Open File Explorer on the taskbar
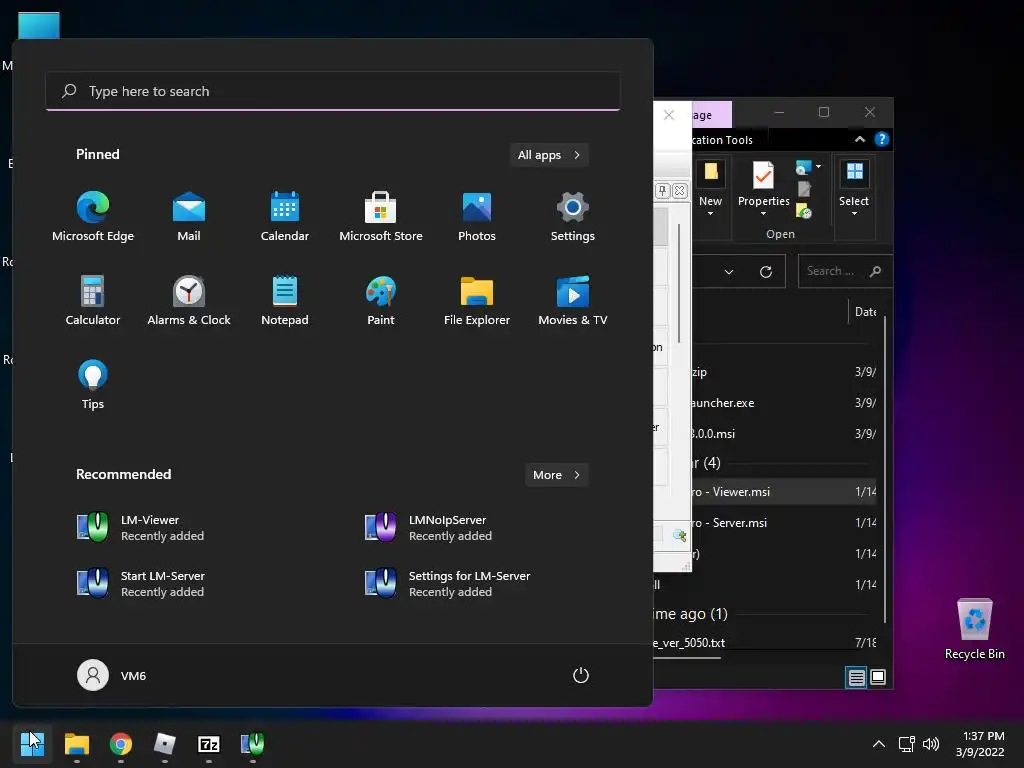This screenshot has height=768, width=1024. click(x=76, y=744)
